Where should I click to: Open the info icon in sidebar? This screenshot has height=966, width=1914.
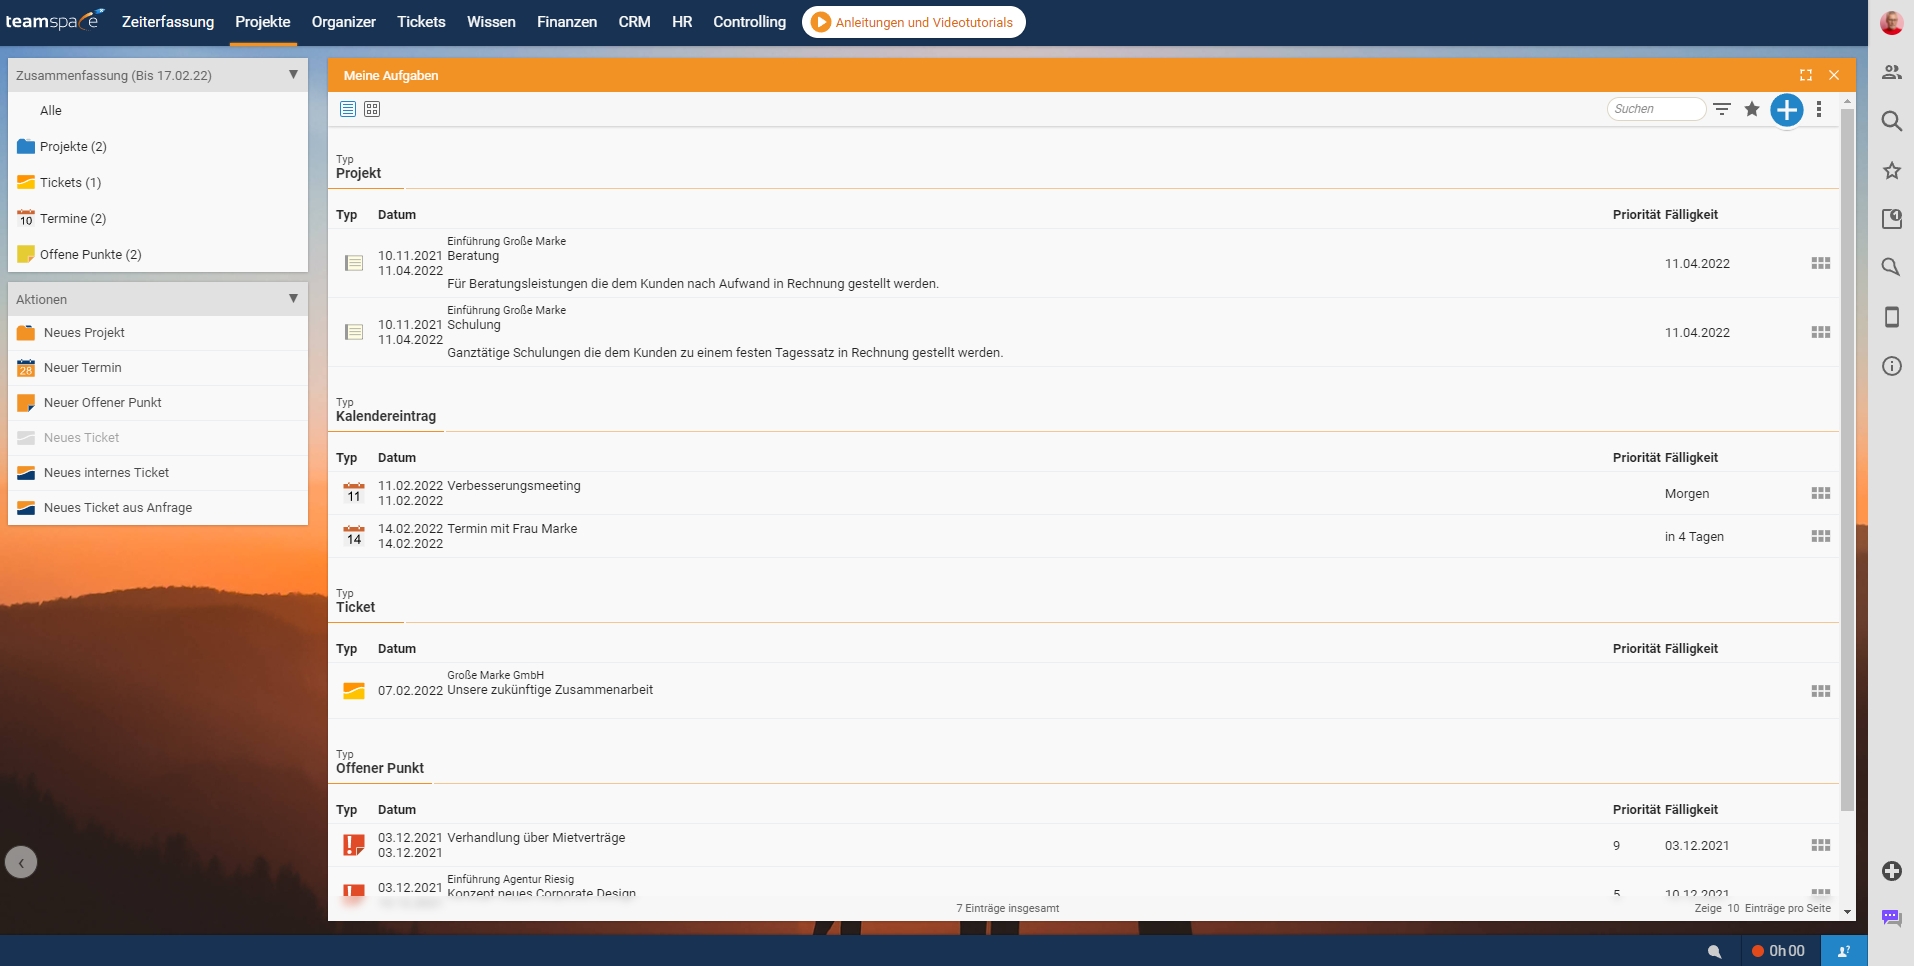tap(1891, 366)
